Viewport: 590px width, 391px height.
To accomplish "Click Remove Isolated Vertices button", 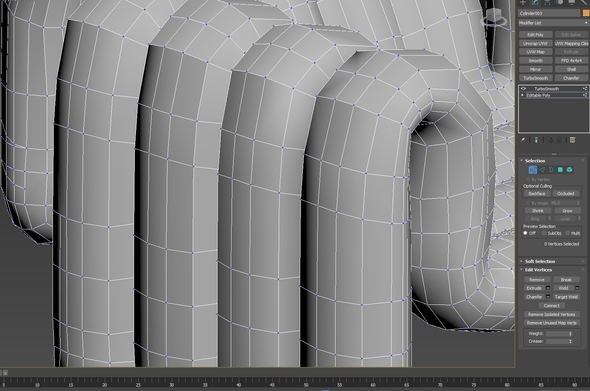I will point(551,314).
